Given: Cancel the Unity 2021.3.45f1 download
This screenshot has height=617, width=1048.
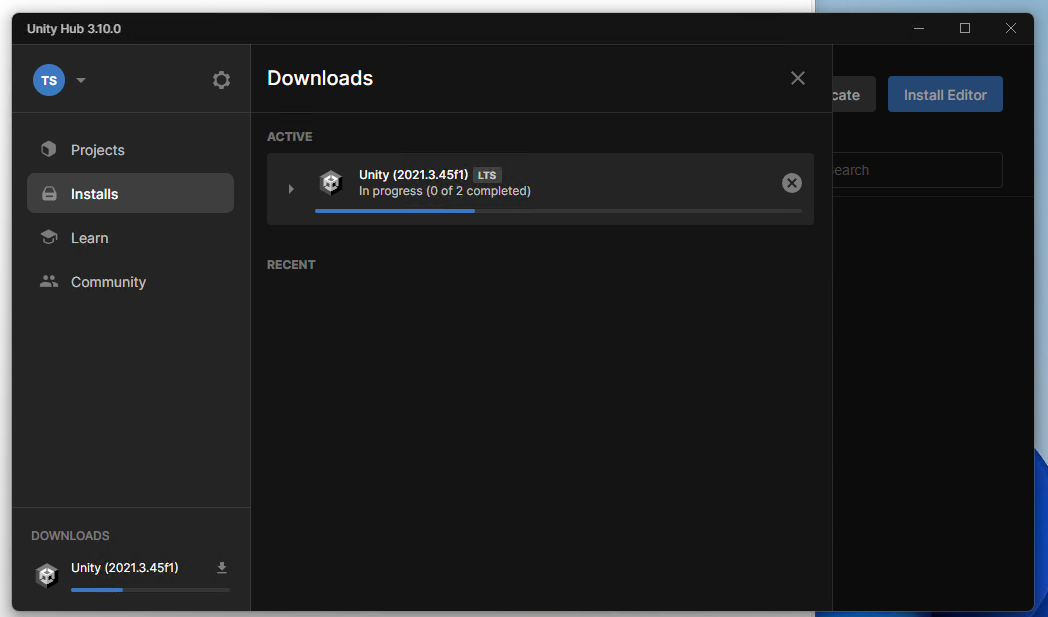Looking at the screenshot, I should (792, 183).
